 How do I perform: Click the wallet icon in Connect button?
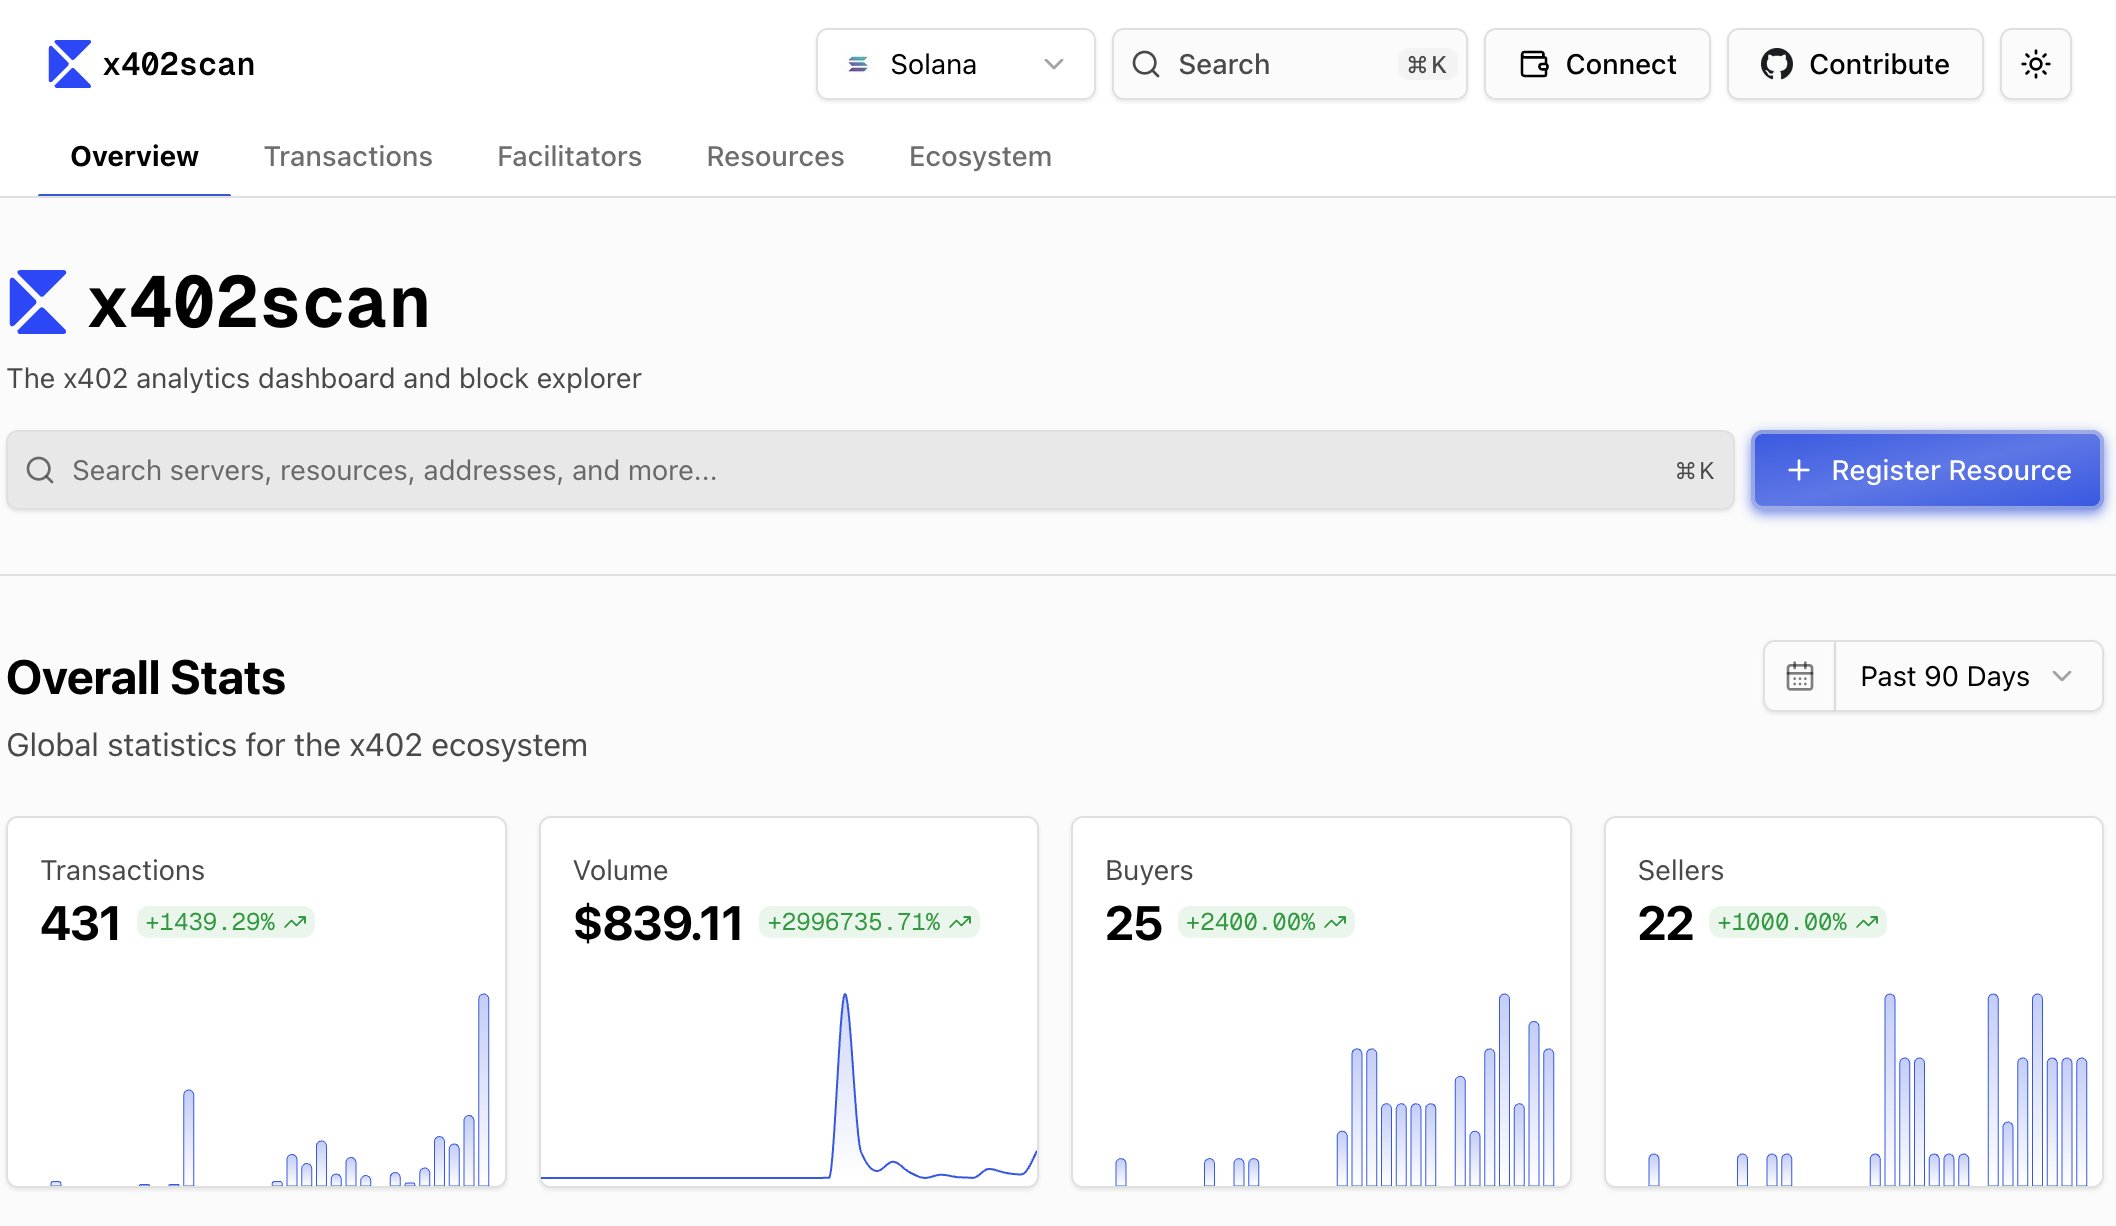click(x=1534, y=64)
